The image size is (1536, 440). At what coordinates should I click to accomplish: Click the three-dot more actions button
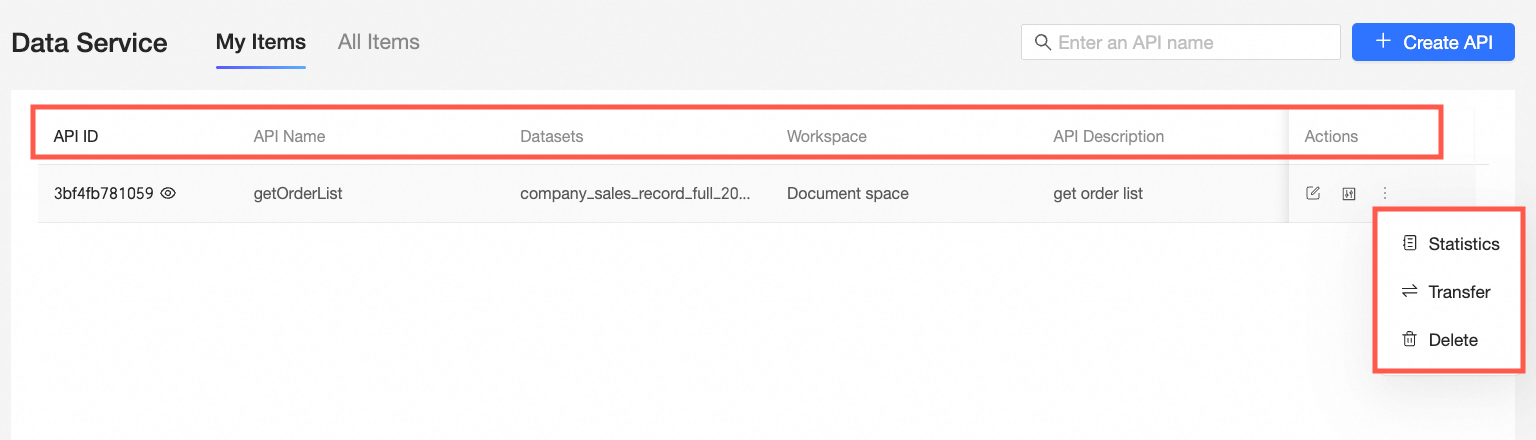click(1385, 194)
